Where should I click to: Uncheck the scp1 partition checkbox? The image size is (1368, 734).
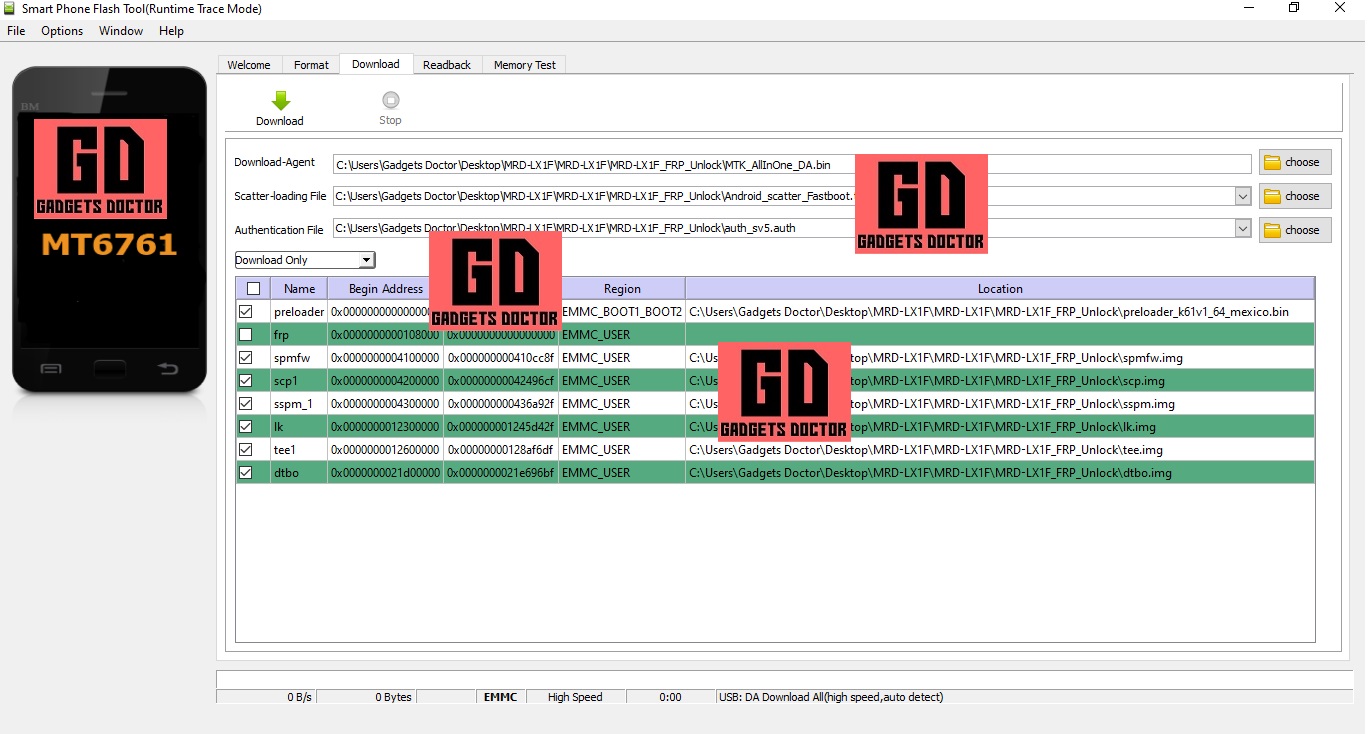click(245, 381)
